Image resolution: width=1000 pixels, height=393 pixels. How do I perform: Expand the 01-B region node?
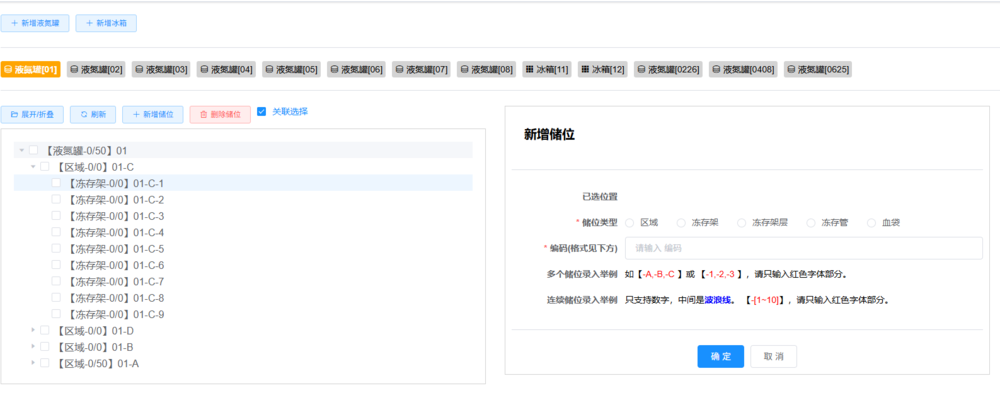(x=33, y=347)
